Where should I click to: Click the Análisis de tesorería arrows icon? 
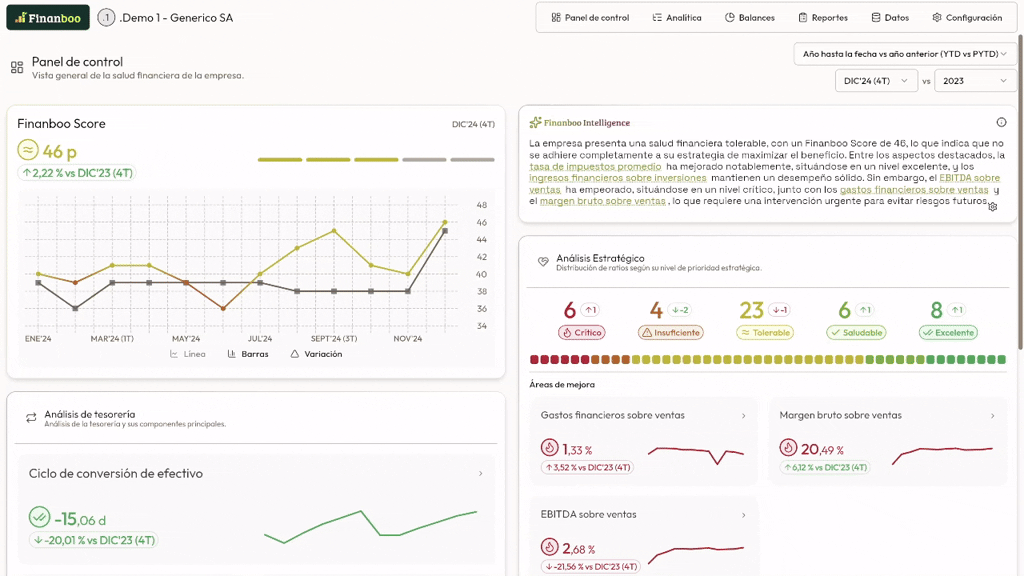coord(31,418)
